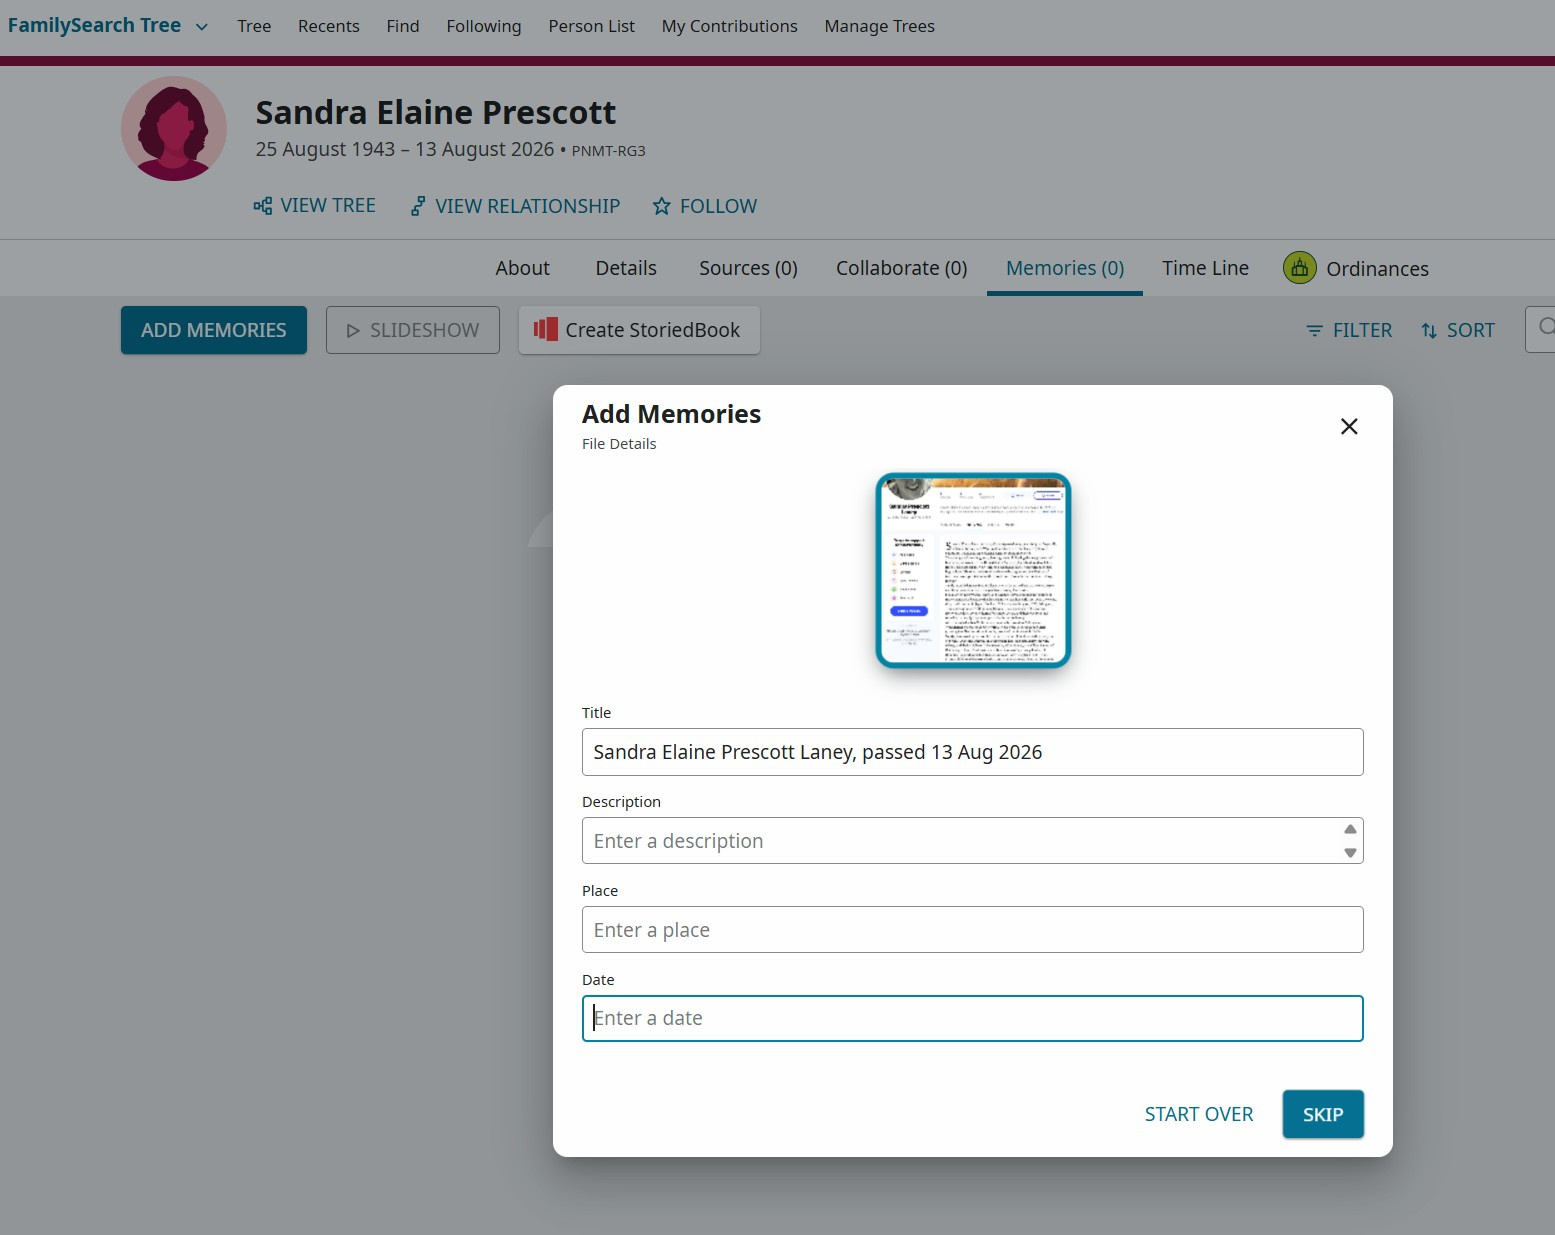Click the Description scroll down arrow

coord(1350,853)
